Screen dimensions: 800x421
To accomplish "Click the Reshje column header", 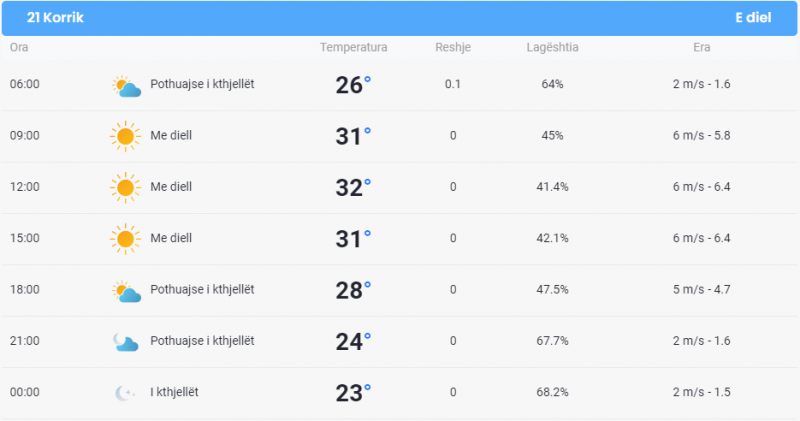I will click(x=453, y=47).
